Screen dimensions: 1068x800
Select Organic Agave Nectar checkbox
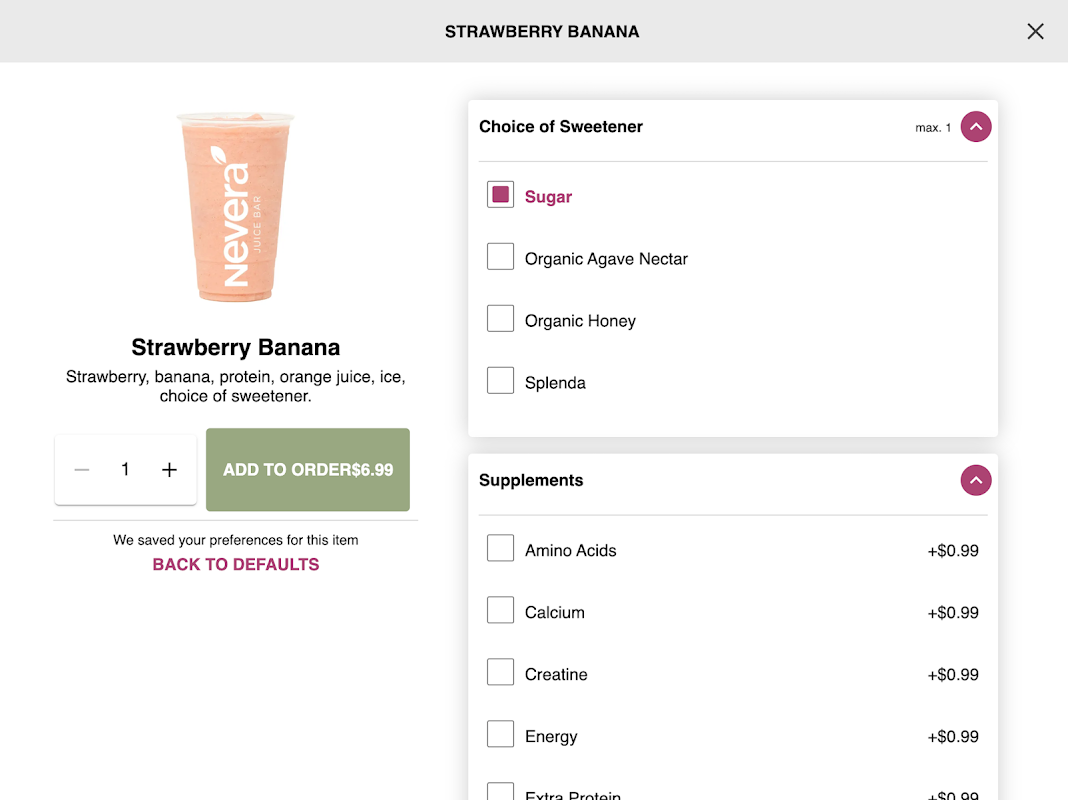500,257
